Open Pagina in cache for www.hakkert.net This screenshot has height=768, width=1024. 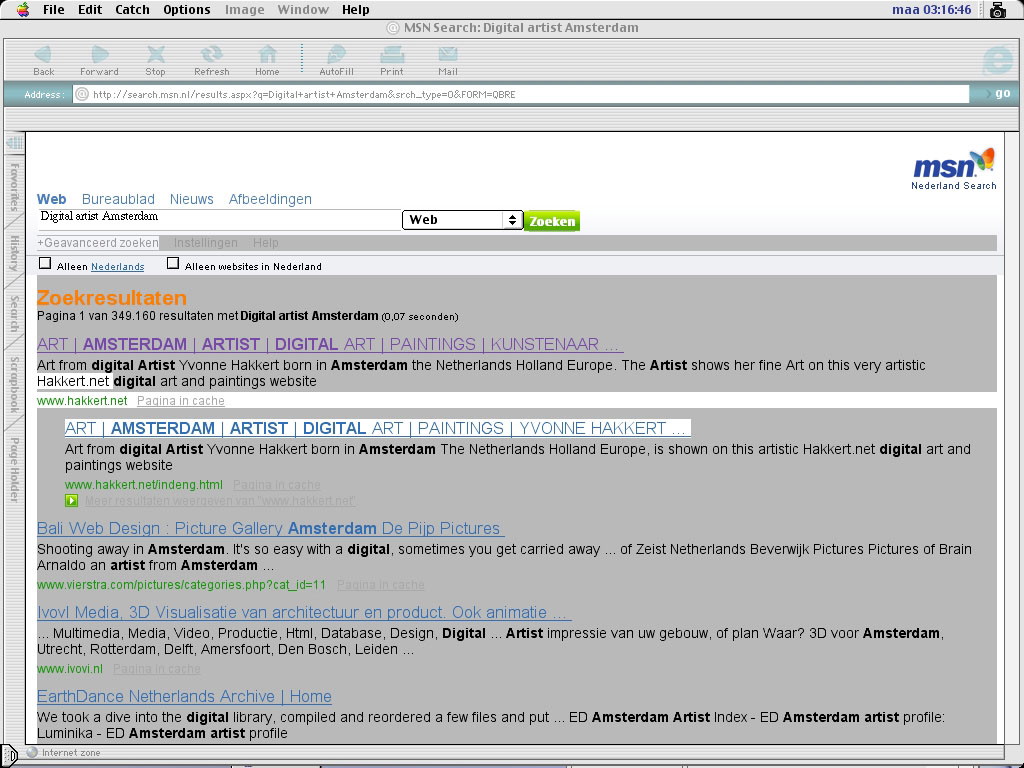click(181, 401)
